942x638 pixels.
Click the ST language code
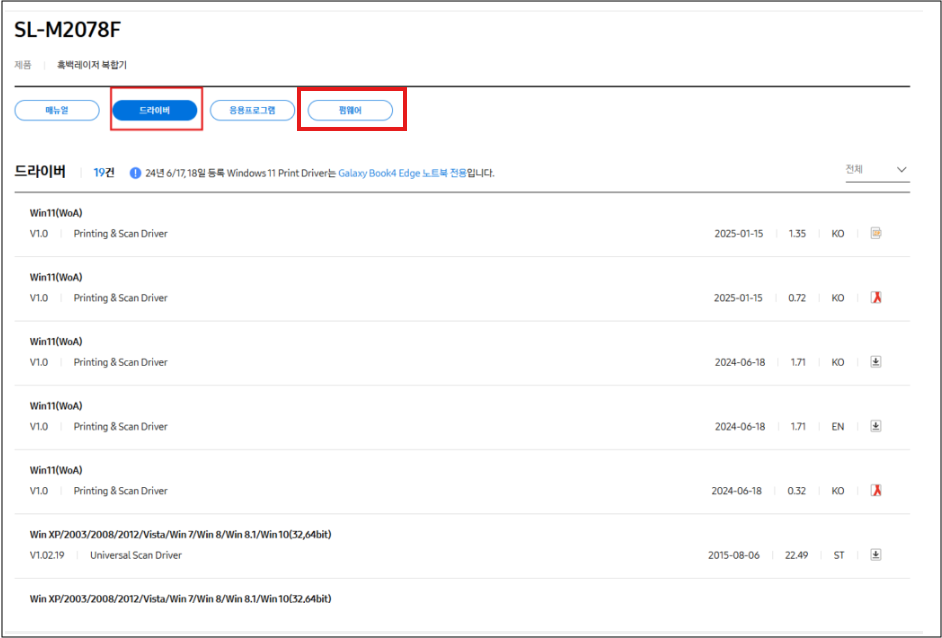839,555
